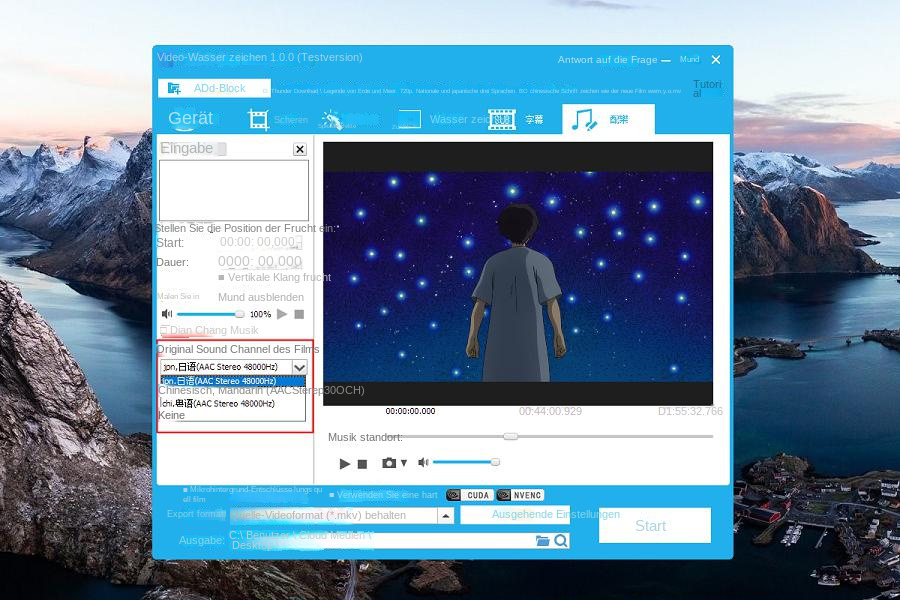The width and height of the screenshot is (900, 600).
Task: Click the 00:44:00.929 current timestamp
Action: point(550,411)
